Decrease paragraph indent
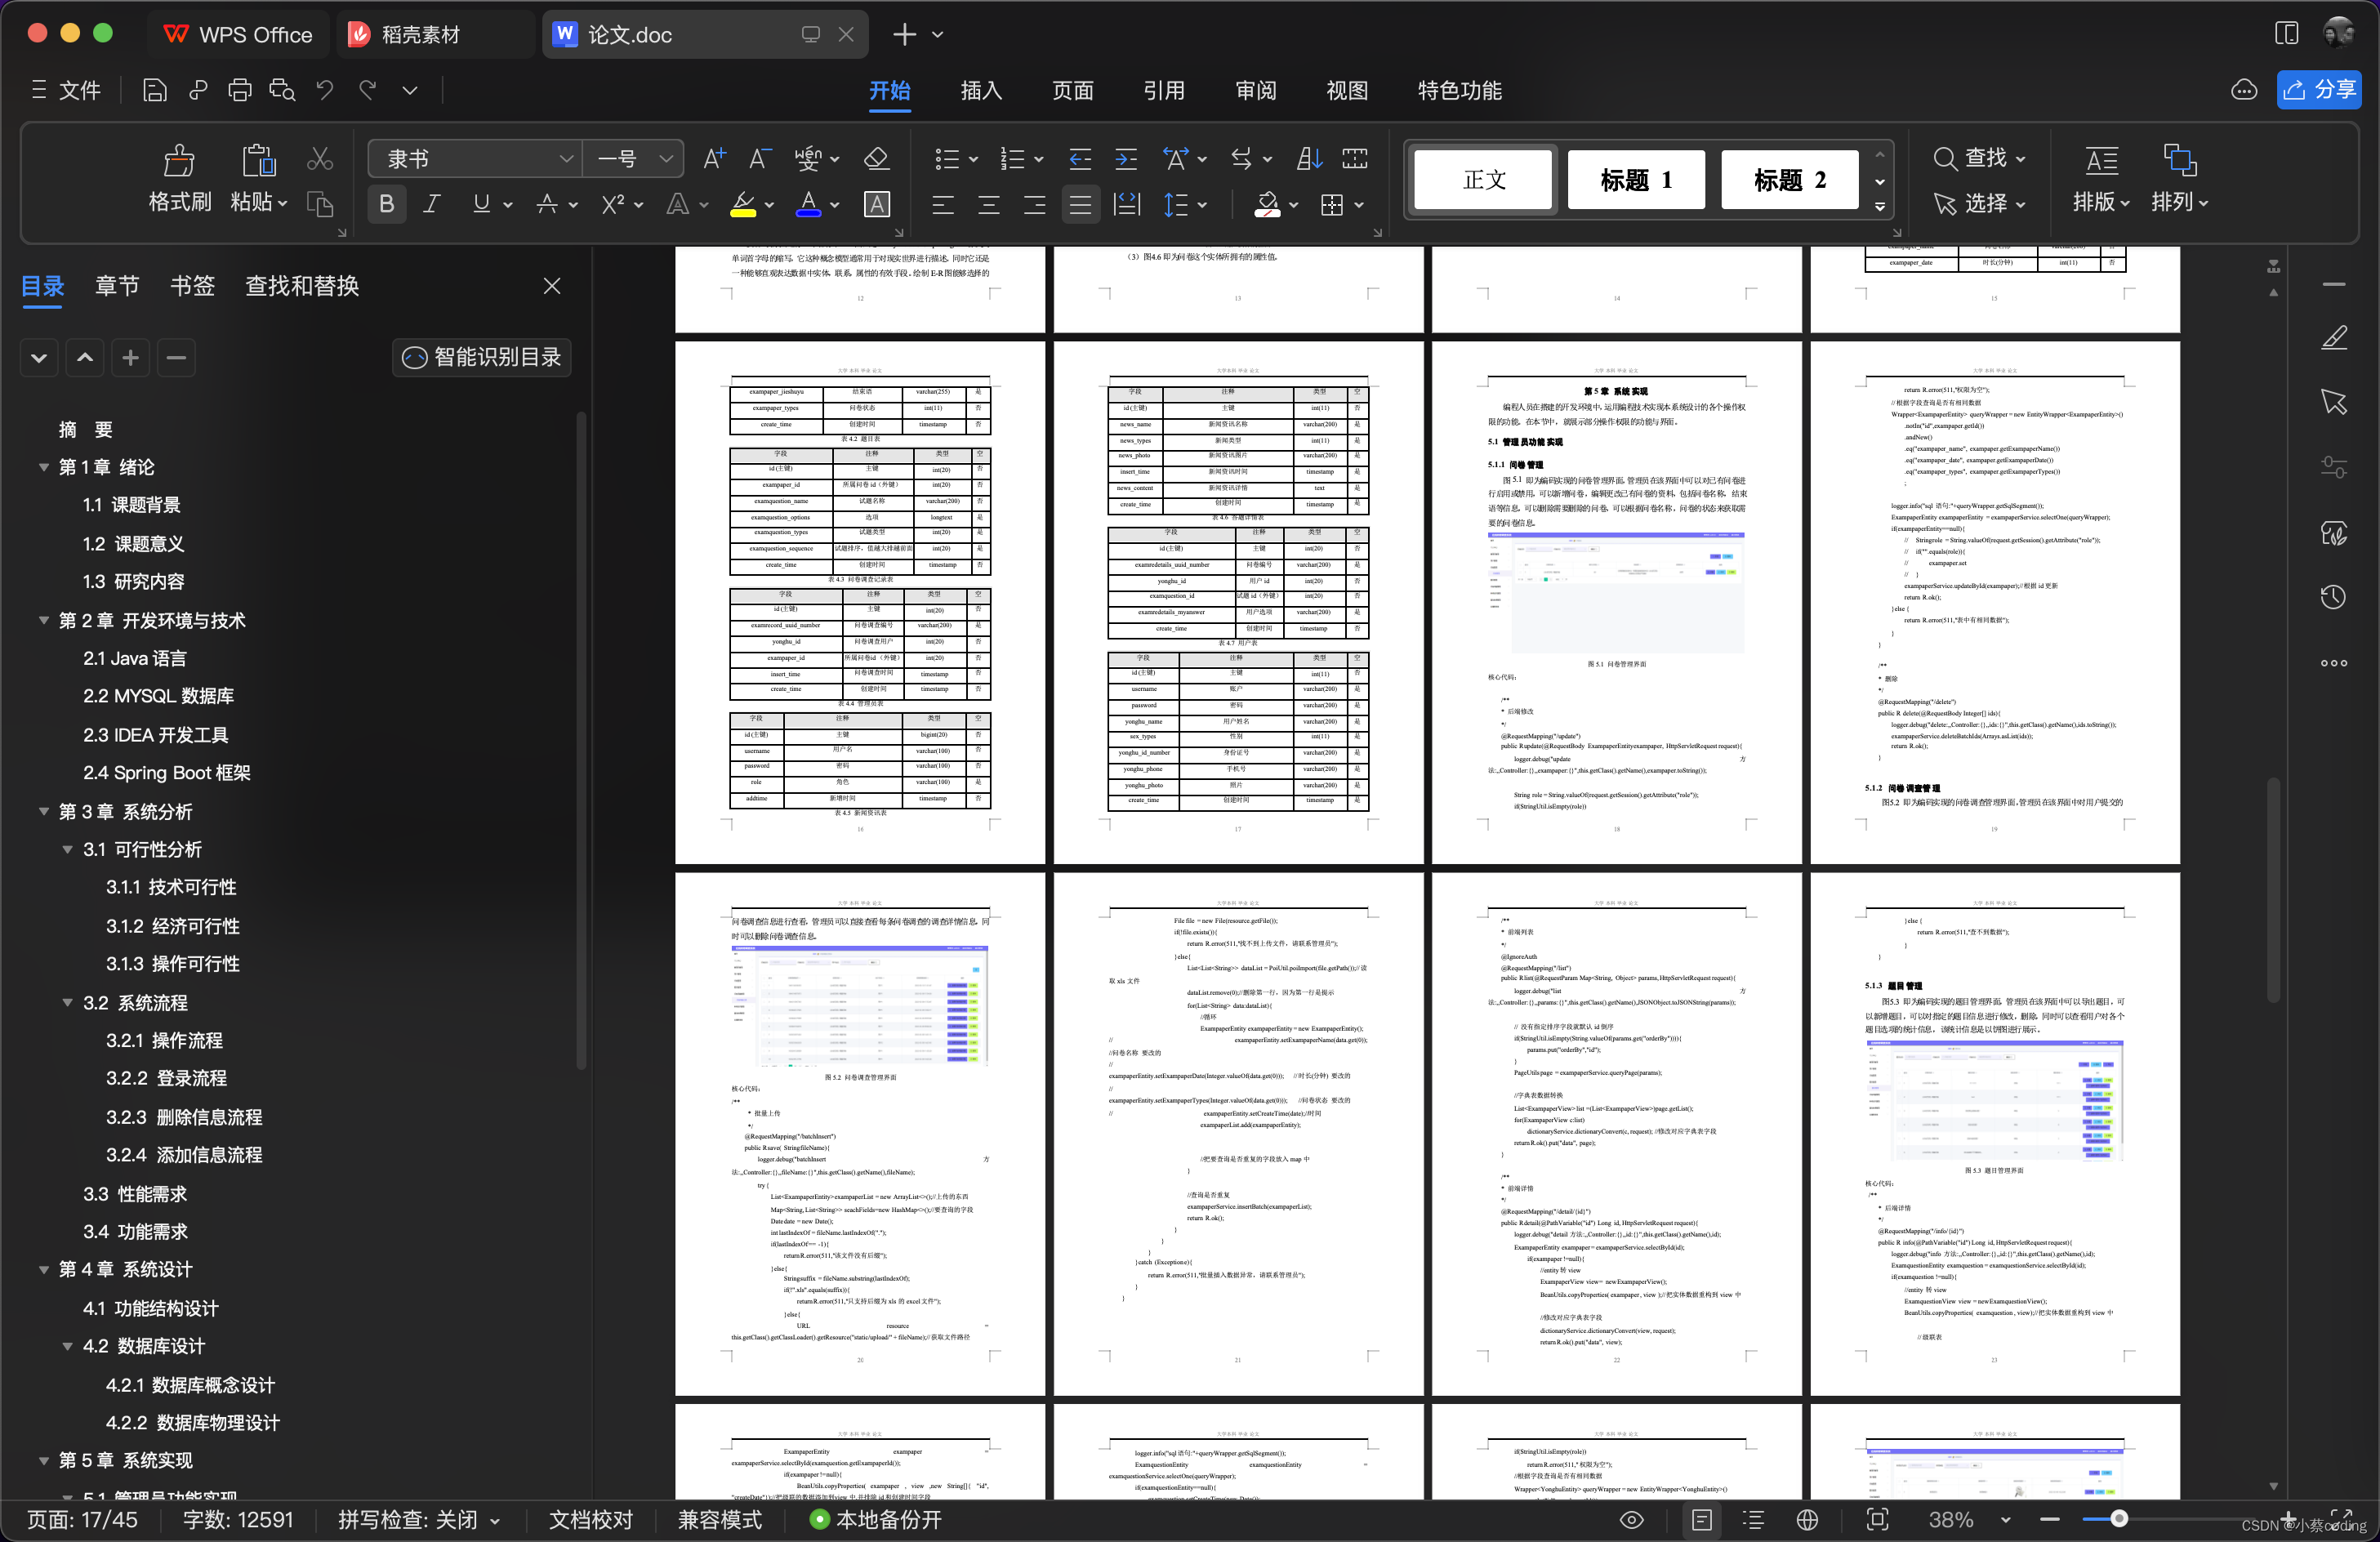Screen dimensions: 2380x1542 click(x=1080, y=158)
